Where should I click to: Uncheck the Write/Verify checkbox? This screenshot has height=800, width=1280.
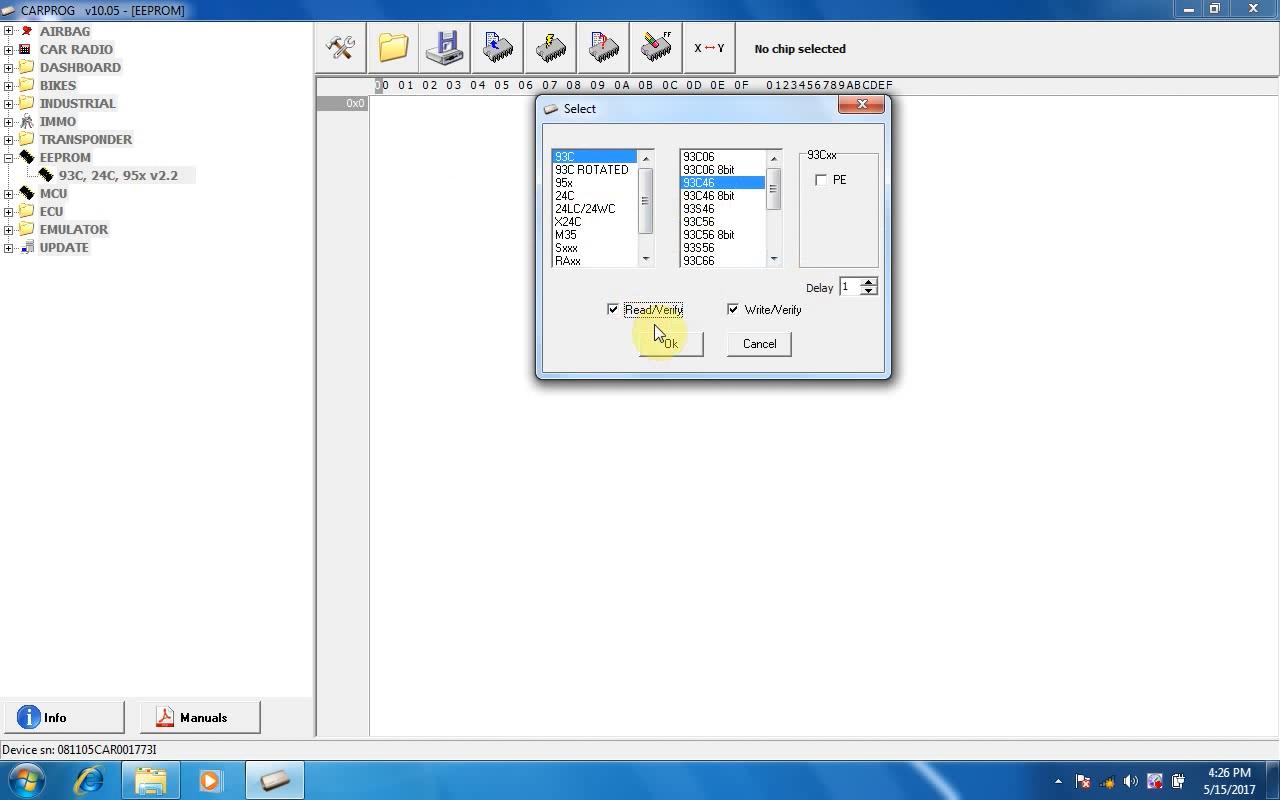pos(733,310)
